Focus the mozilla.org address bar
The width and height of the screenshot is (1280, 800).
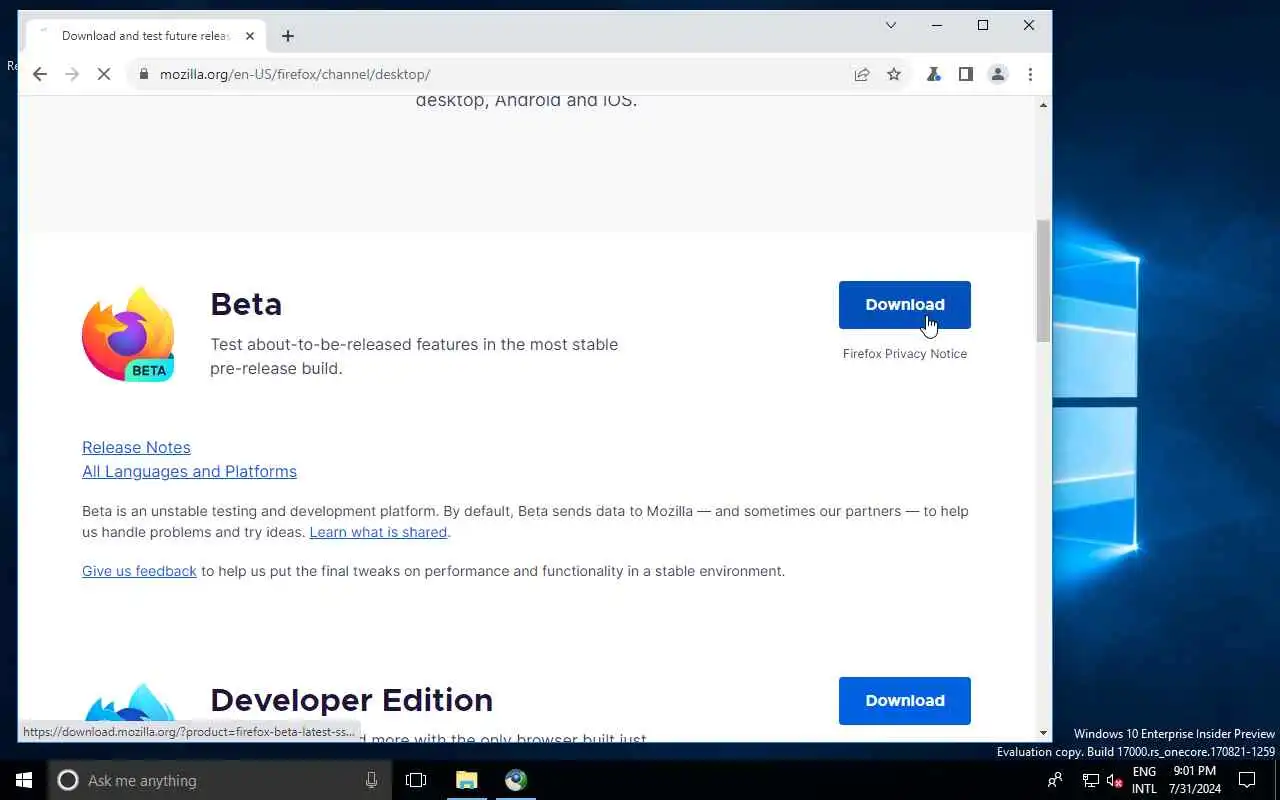tap(500, 74)
